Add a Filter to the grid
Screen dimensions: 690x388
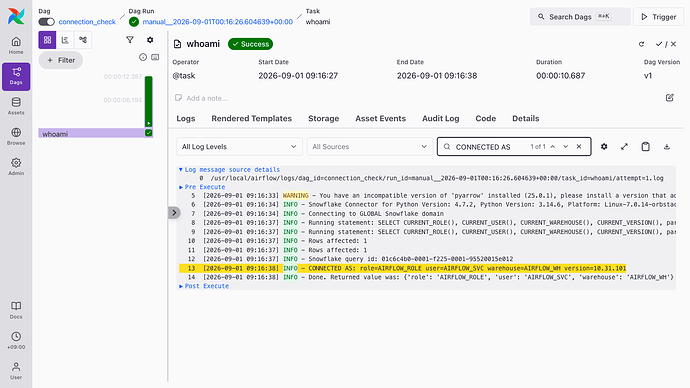[x=61, y=60]
